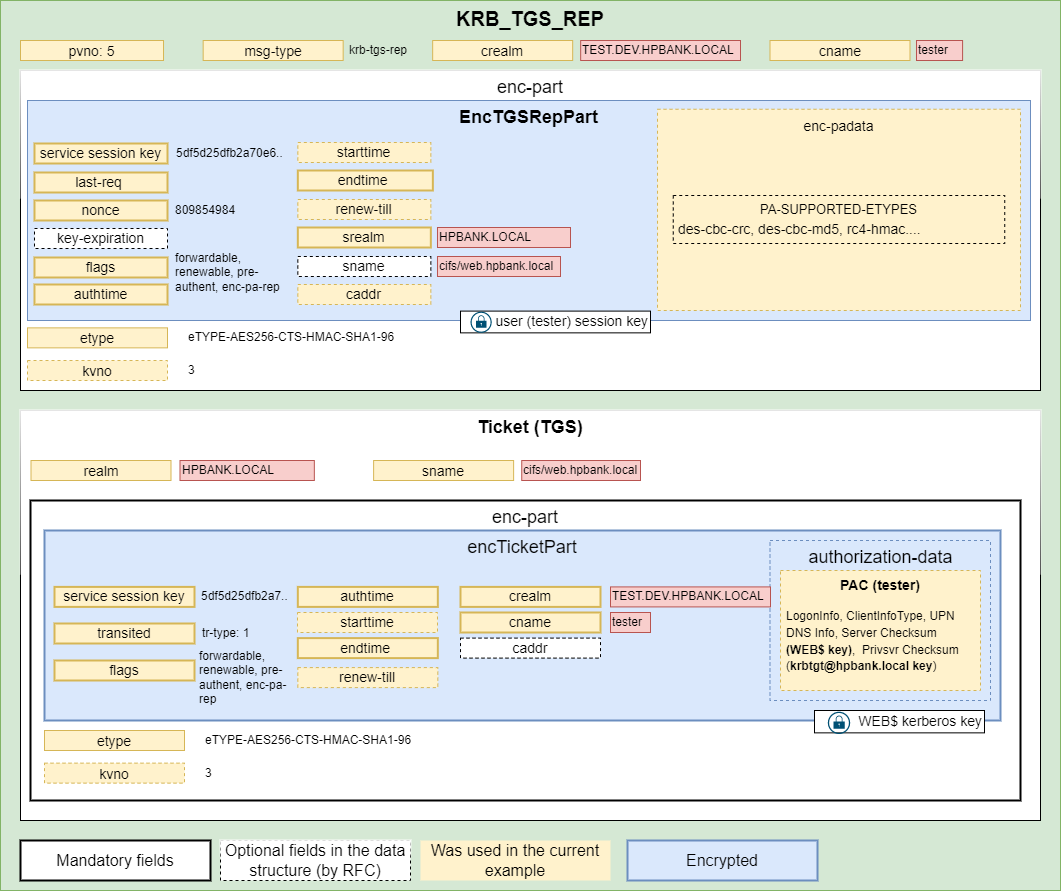Screen dimensions: 1061x891
Task: Click the KRB_TGS_REP title
Action: (x=530, y=17)
